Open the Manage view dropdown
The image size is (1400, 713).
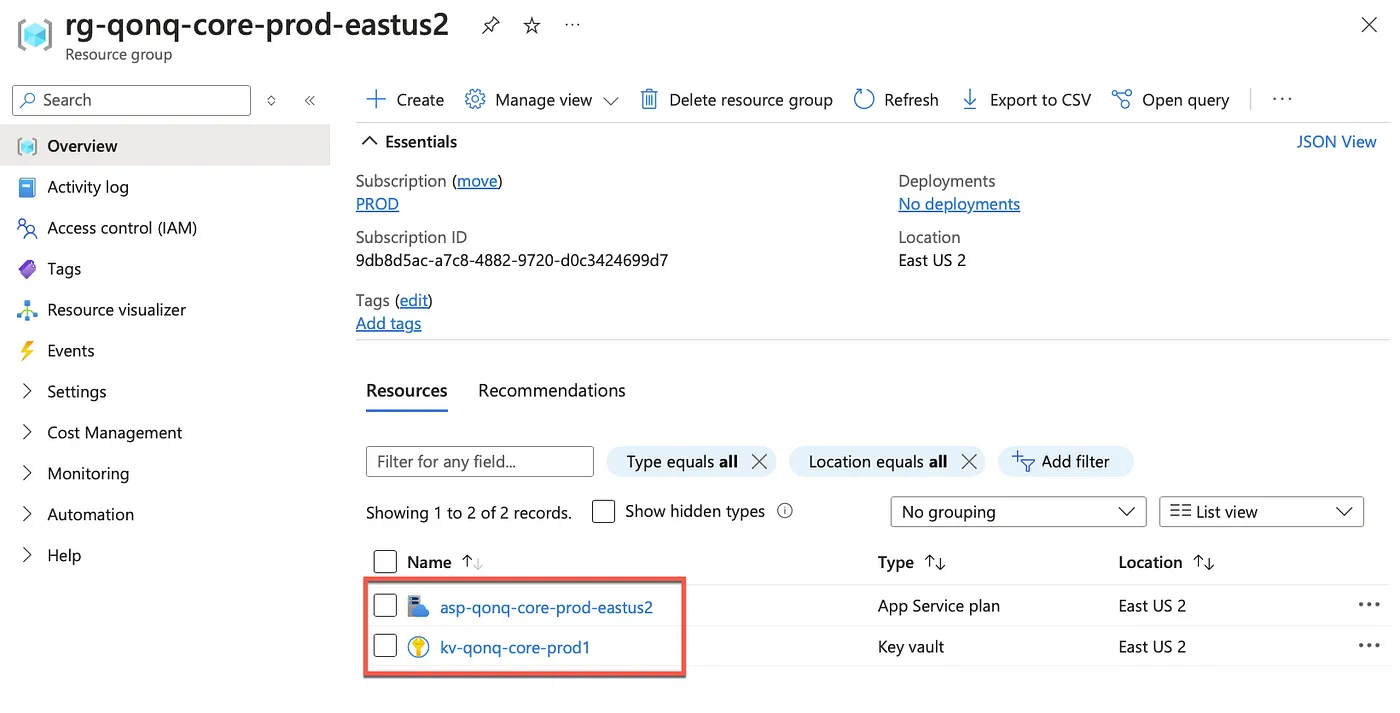pyautogui.click(x=542, y=100)
